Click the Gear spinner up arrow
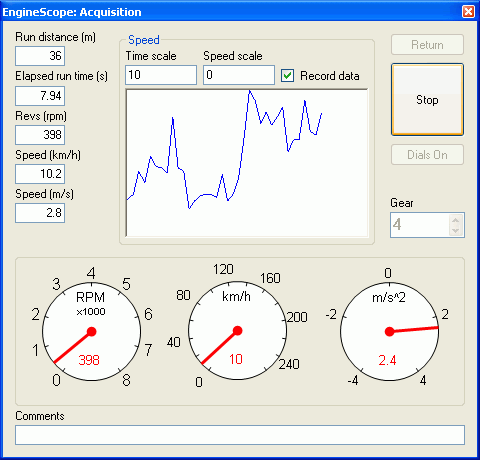Screen dimensions: 480x460 tap(455, 220)
